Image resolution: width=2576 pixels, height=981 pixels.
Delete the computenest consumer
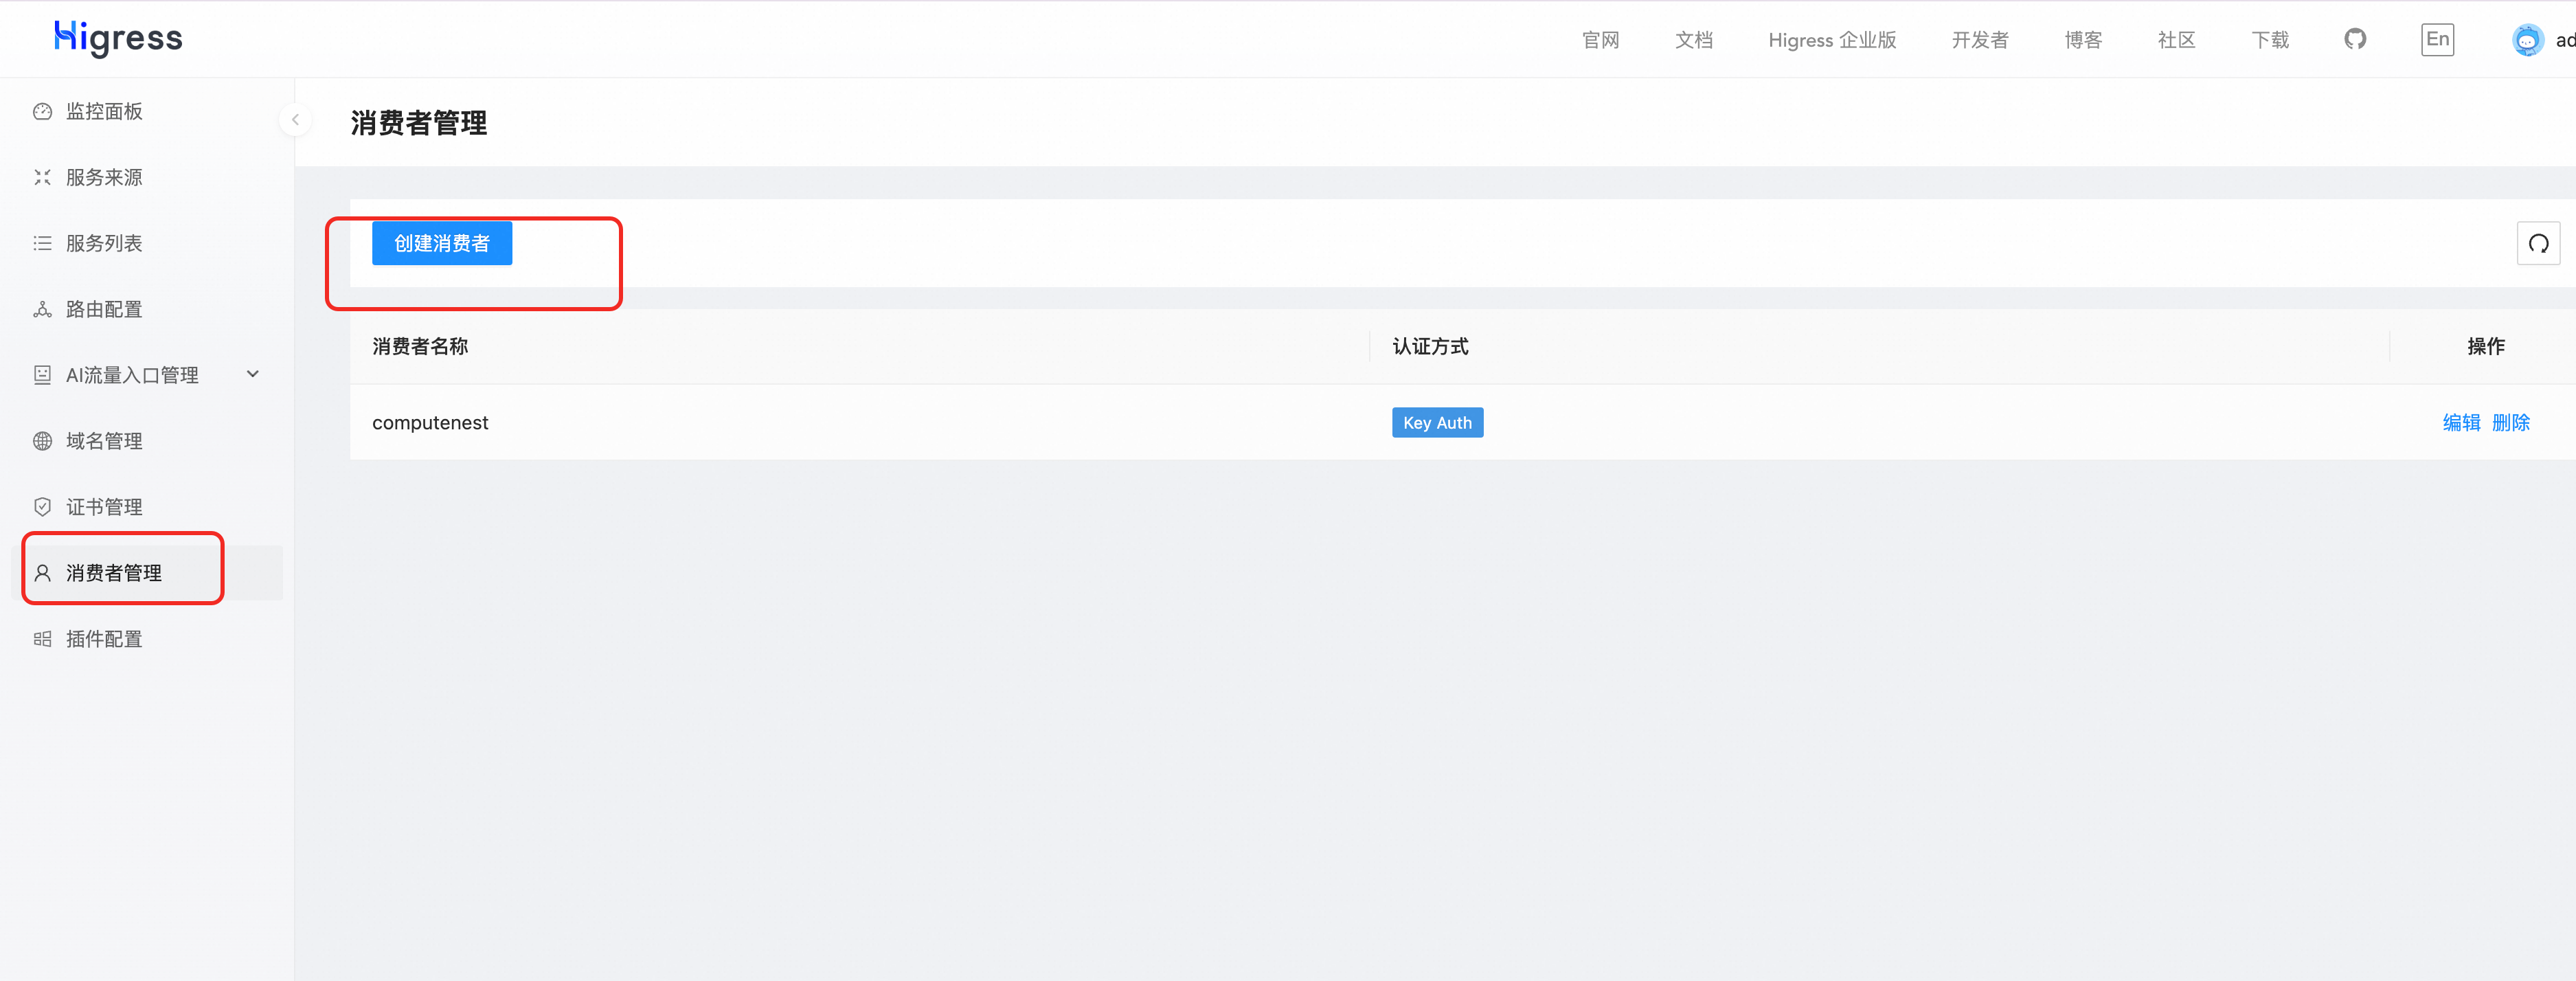click(2510, 422)
